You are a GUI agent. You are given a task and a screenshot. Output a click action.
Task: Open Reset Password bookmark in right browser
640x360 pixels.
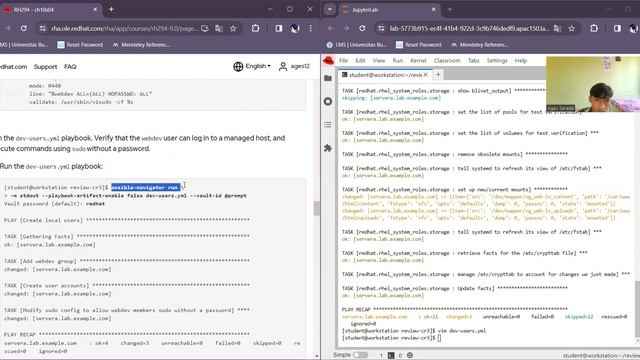tap(419, 44)
